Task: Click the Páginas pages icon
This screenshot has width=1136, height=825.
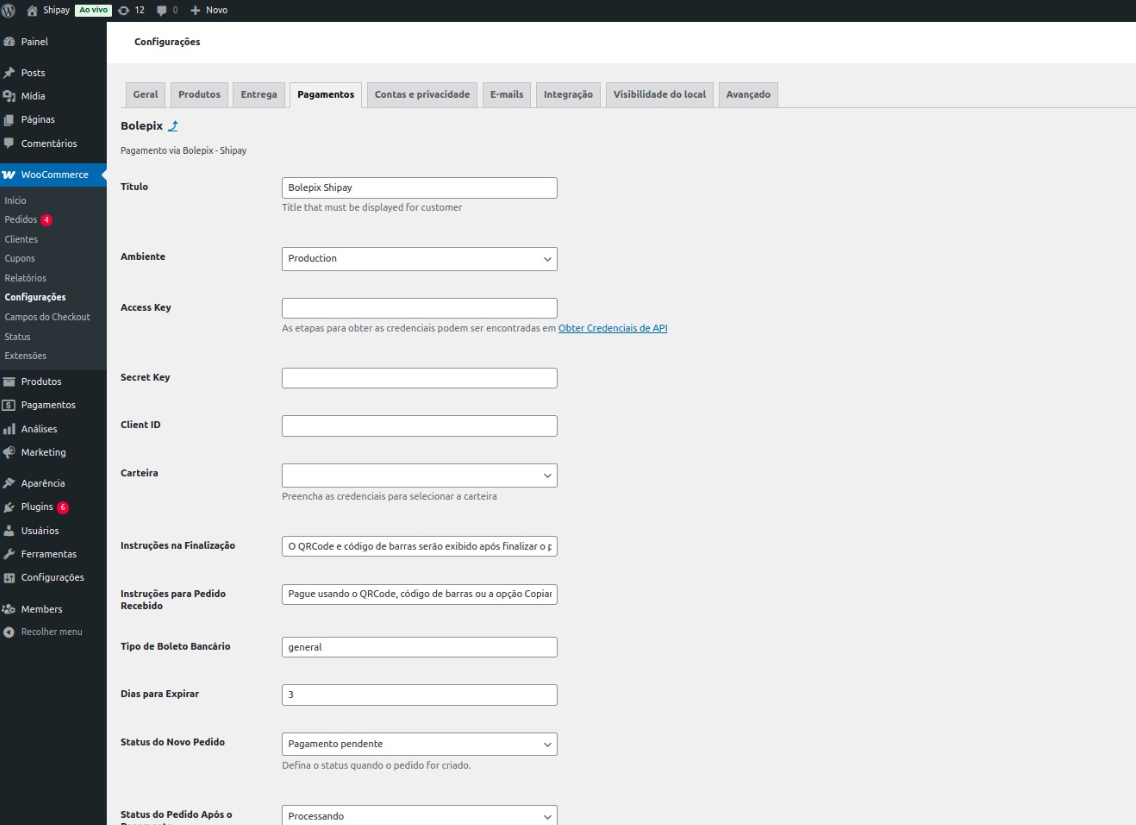Action: click(x=9, y=120)
